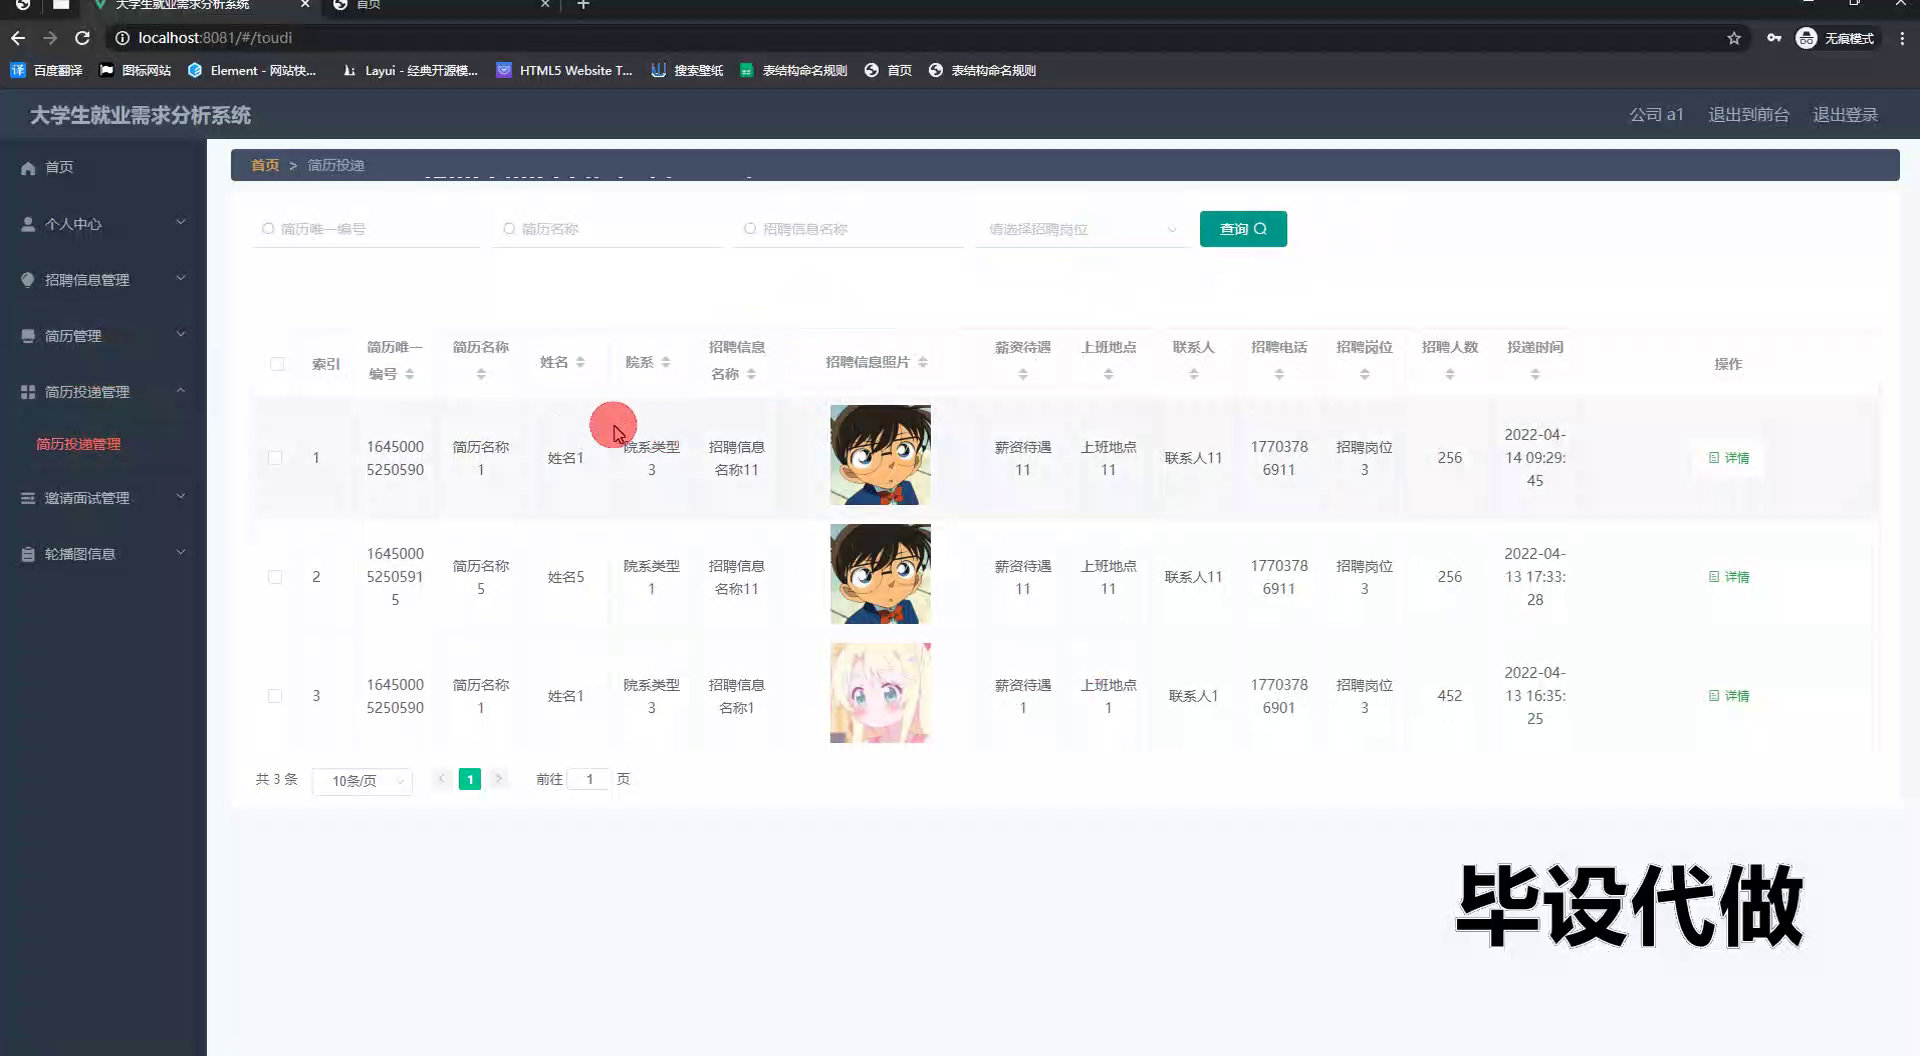The height and width of the screenshot is (1056, 1920).
Task: Expand the 招聘信息管理 menu
Action: click(x=181, y=279)
